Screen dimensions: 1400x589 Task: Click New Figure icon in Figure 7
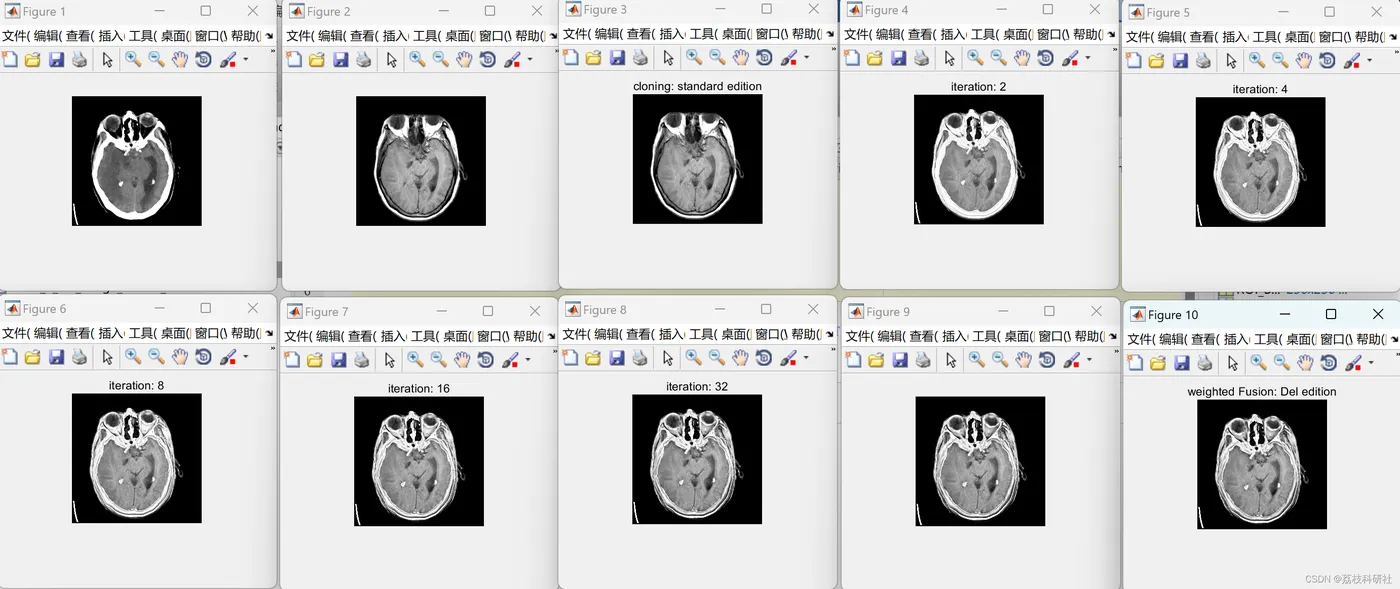pos(292,359)
